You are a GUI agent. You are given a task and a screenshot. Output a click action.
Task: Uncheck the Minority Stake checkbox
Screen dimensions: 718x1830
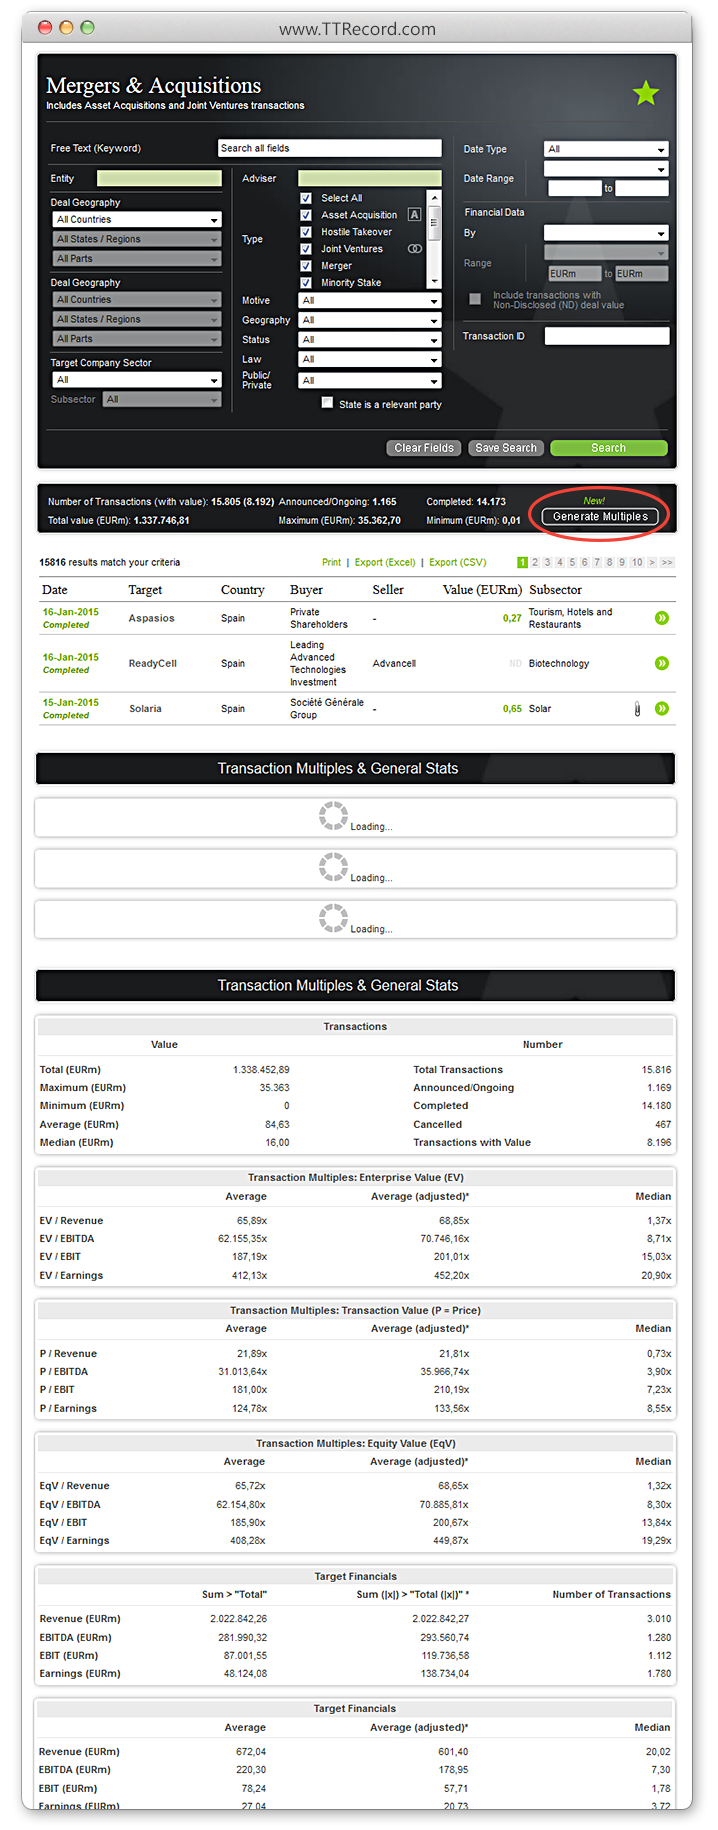pos(306,283)
